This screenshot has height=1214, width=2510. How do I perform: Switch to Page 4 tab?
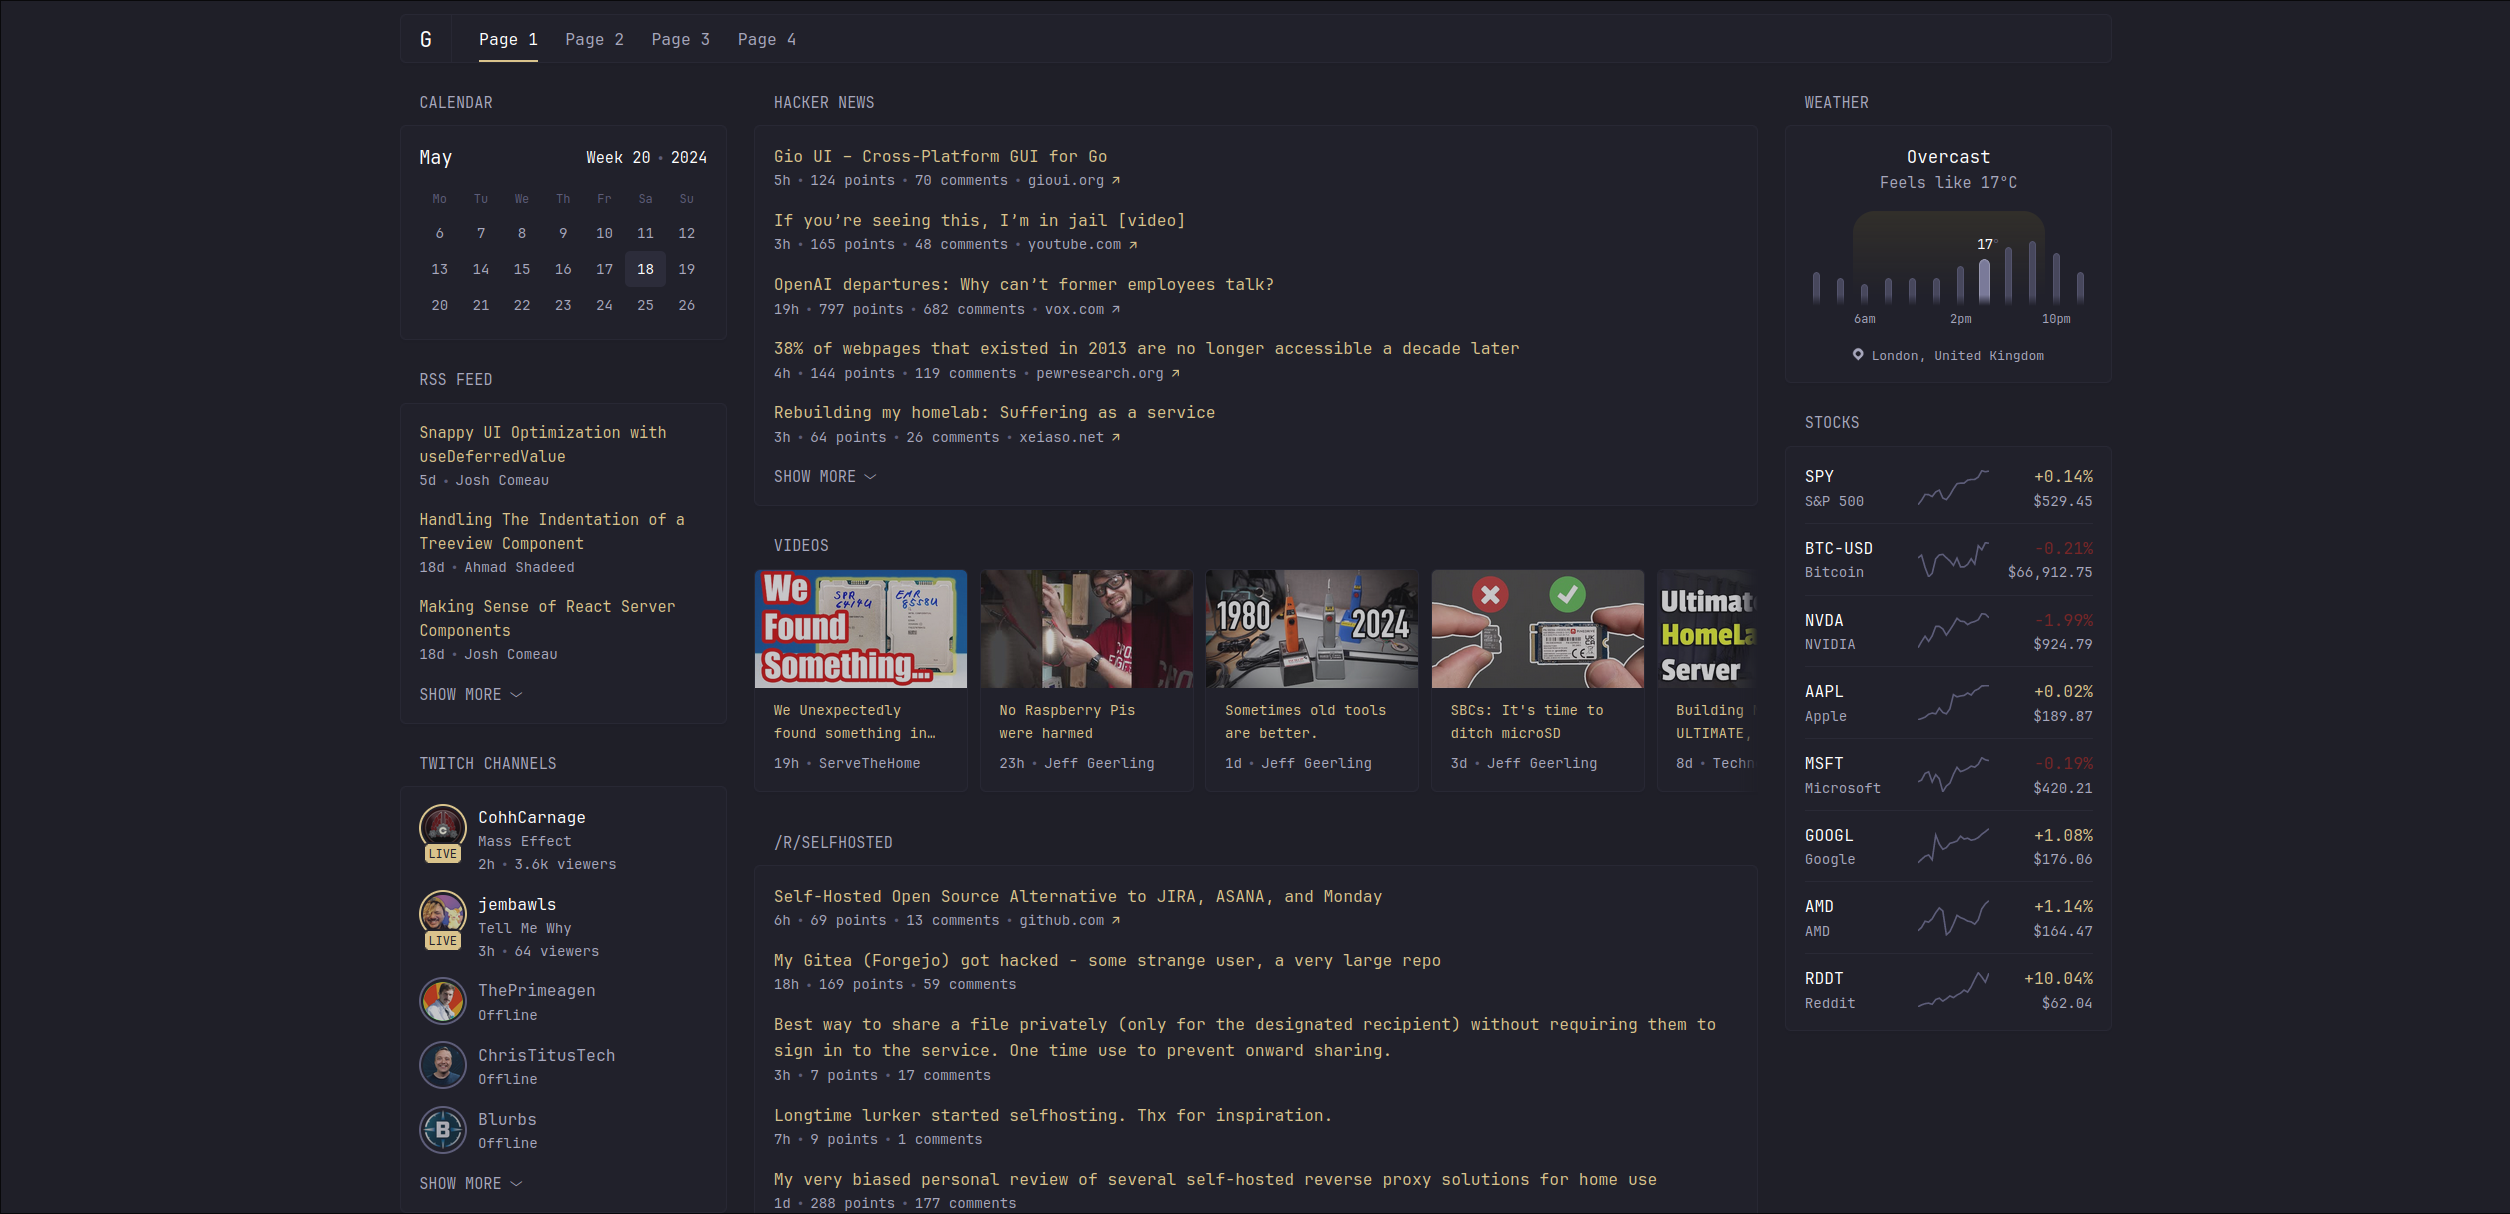(766, 39)
